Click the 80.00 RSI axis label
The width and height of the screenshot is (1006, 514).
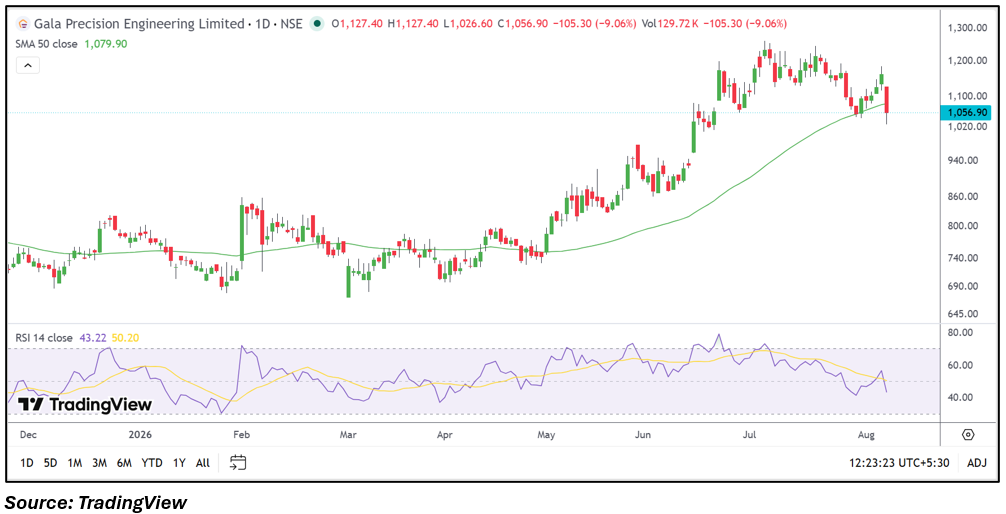tap(960, 332)
